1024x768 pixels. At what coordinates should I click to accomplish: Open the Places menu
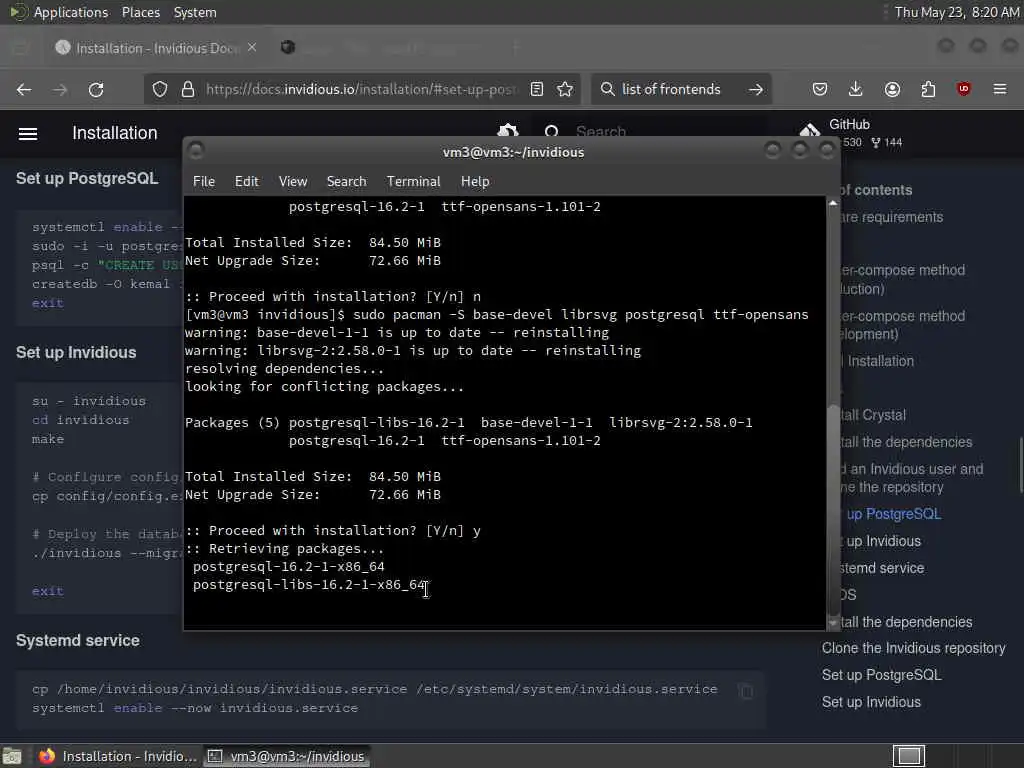pos(140,12)
